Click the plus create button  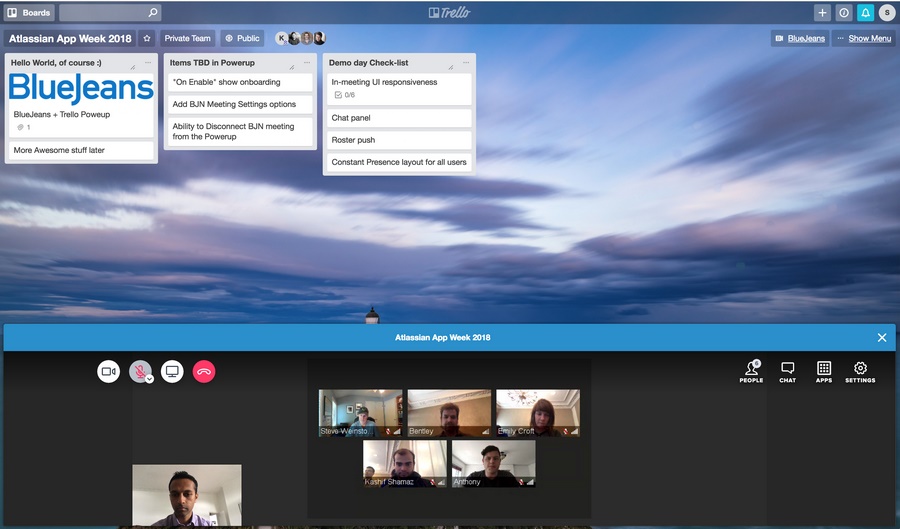(823, 13)
